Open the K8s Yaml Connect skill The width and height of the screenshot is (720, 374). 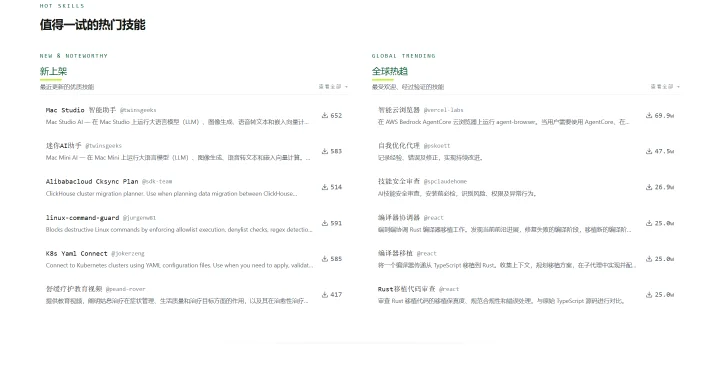pyautogui.click(x=76, y=253)
